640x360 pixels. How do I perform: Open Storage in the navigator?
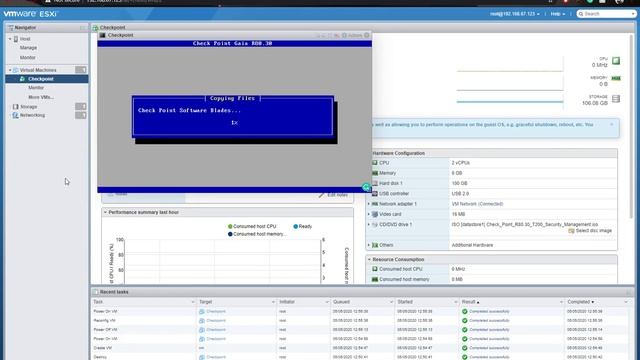[29, 107]
